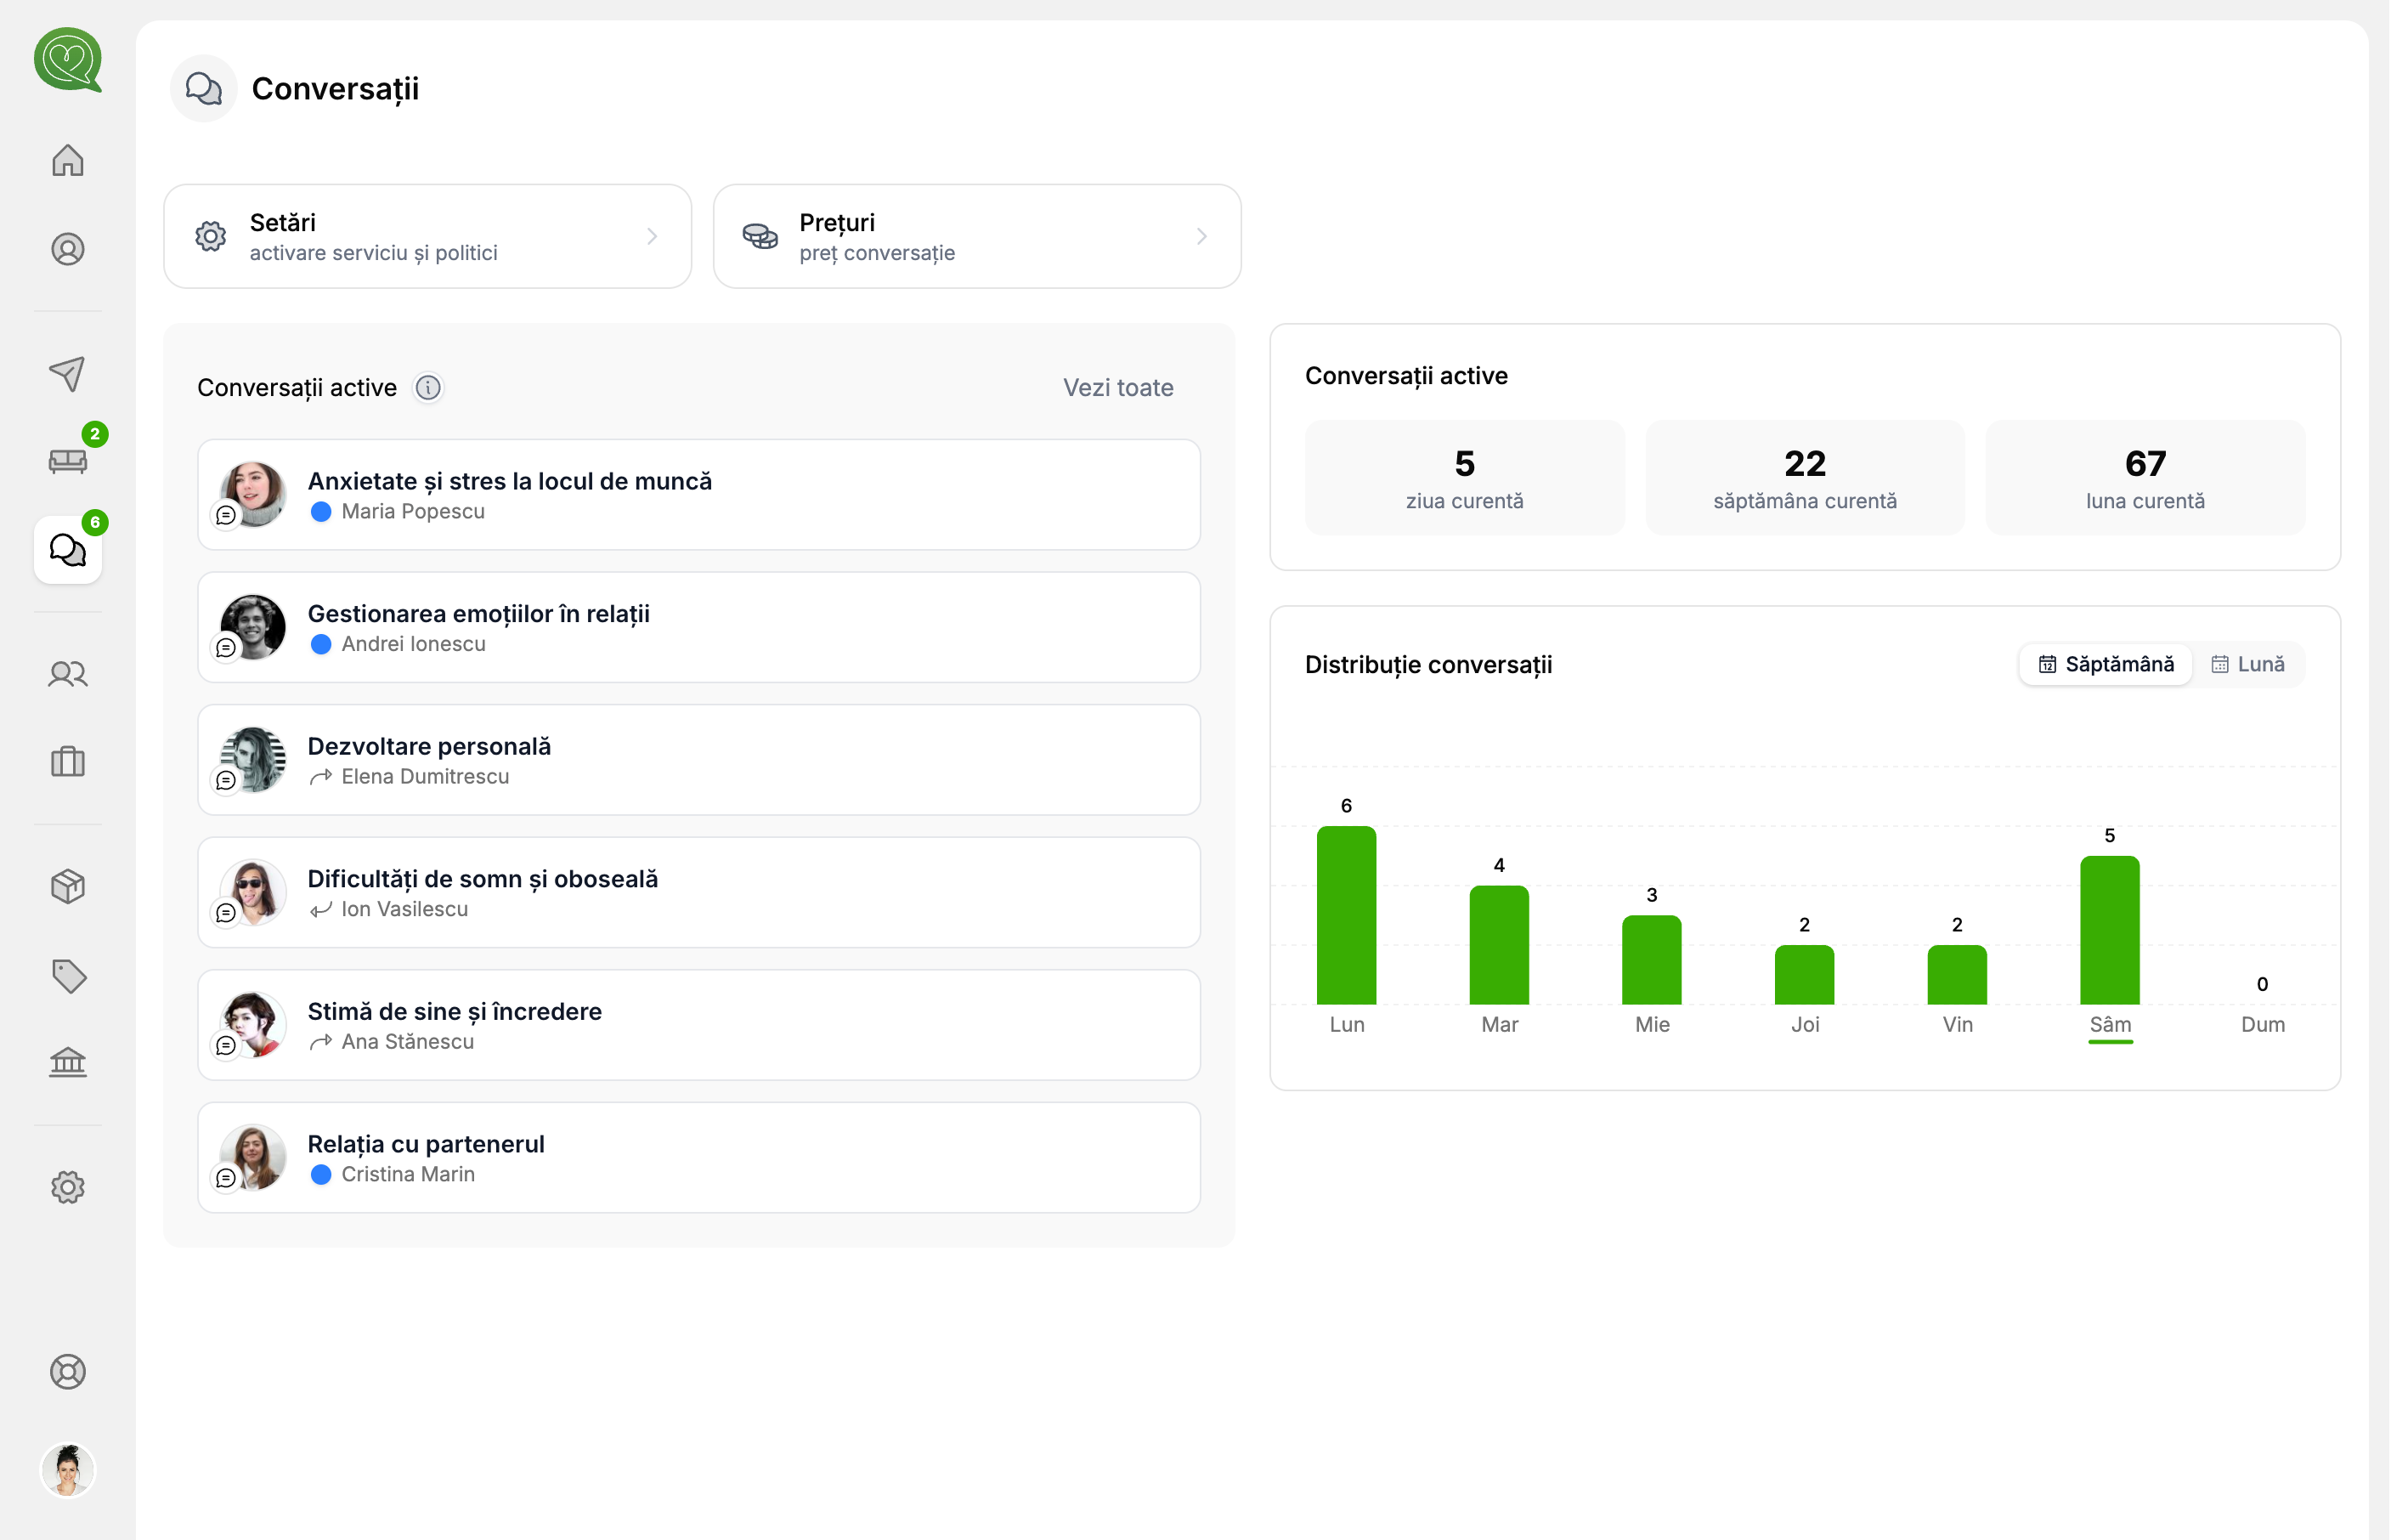Open the bank building icon in sidebar

(x=68, y=1062)
